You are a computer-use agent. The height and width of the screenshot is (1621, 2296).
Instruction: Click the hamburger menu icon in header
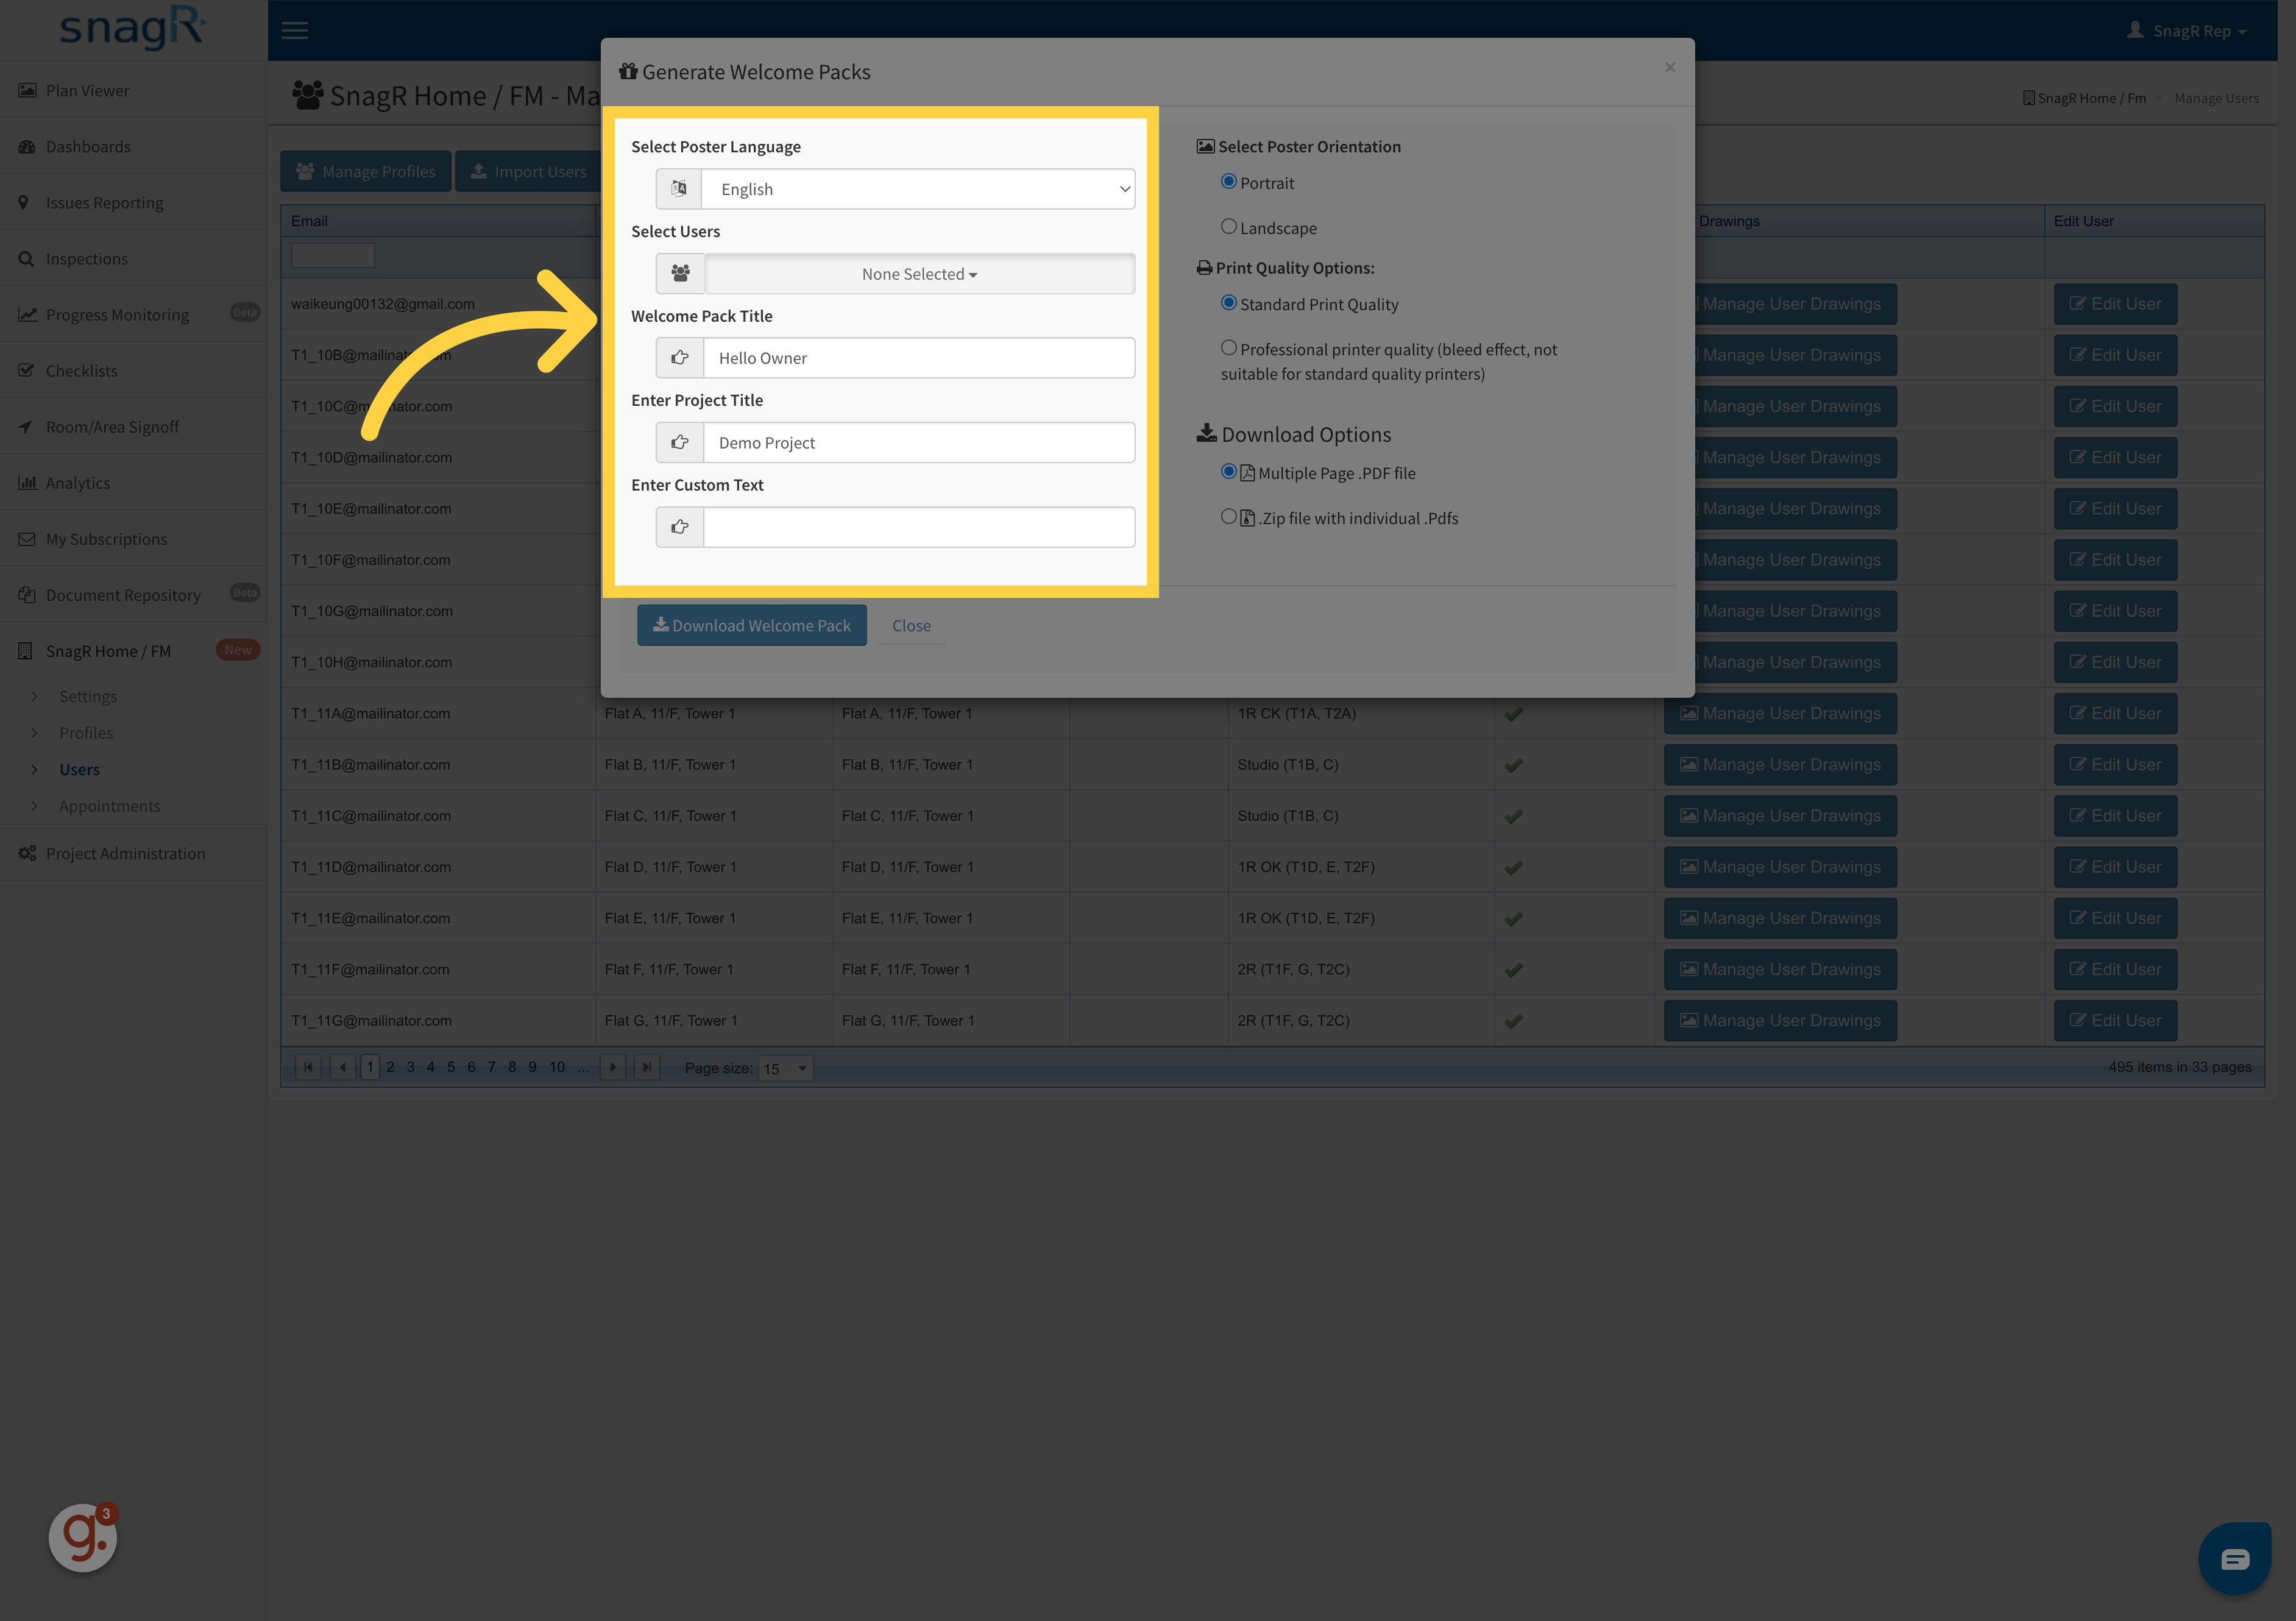click(x=294, y=30)
